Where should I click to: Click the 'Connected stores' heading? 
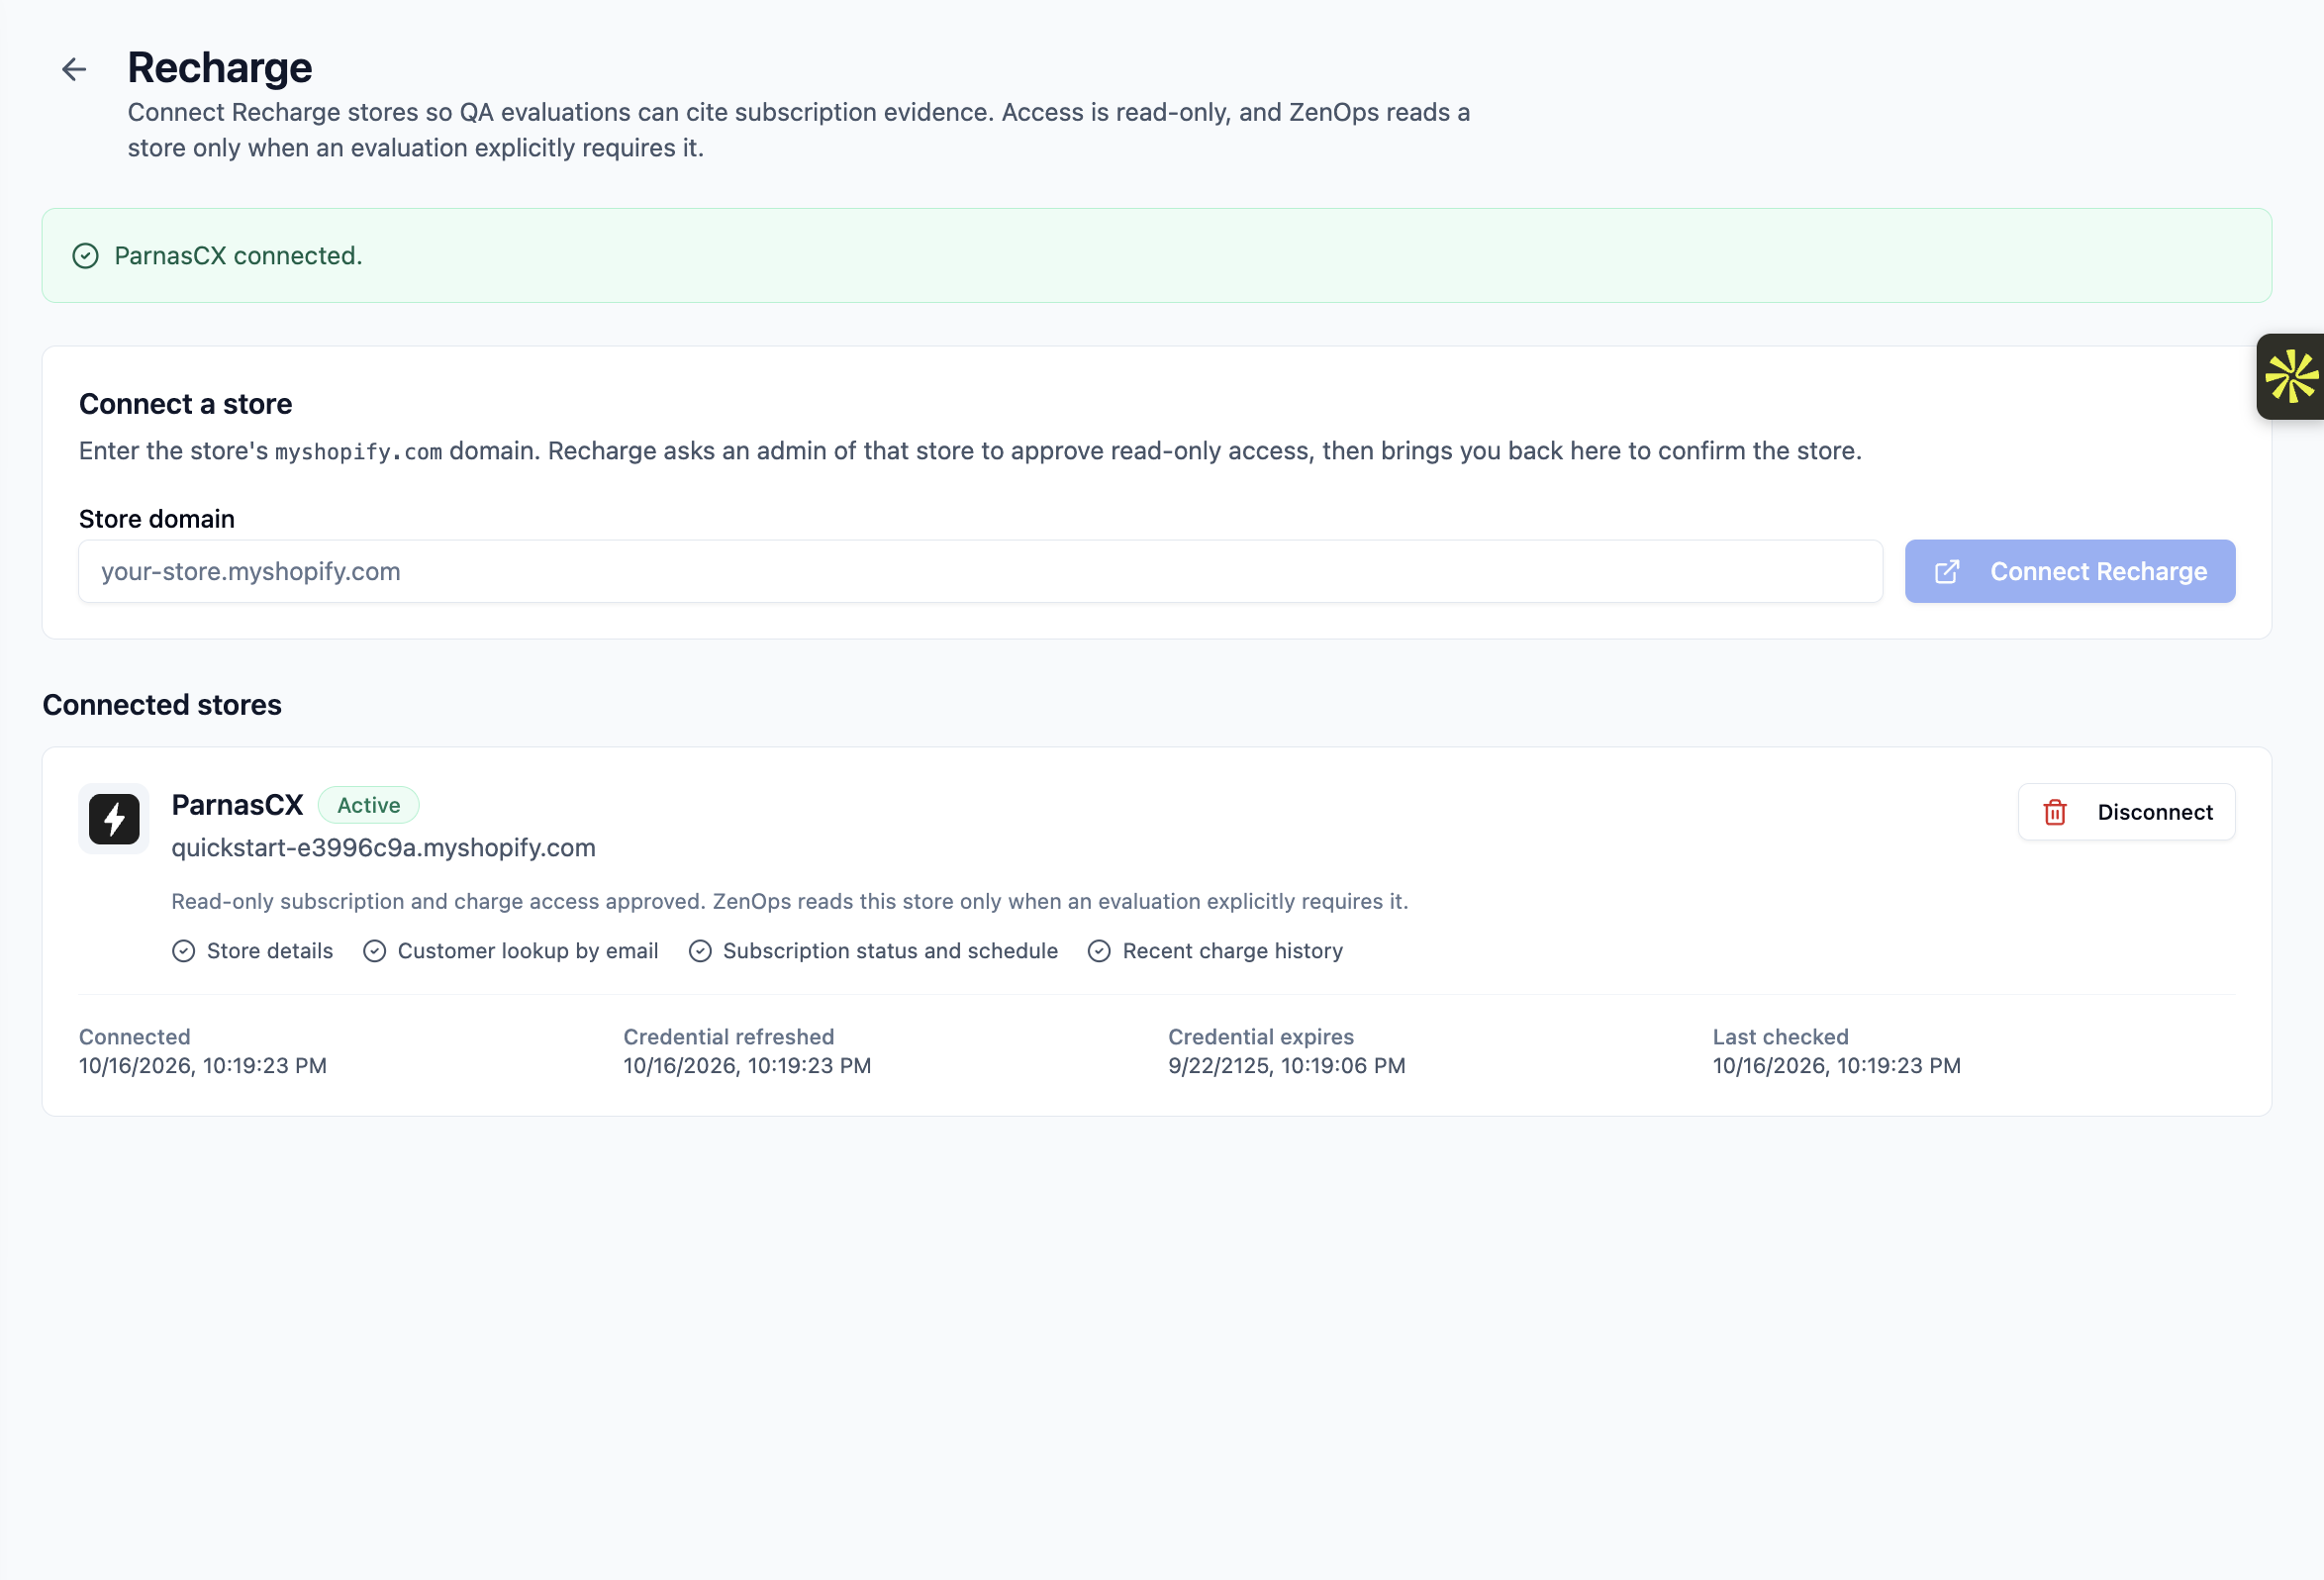(x=162, y=705)
